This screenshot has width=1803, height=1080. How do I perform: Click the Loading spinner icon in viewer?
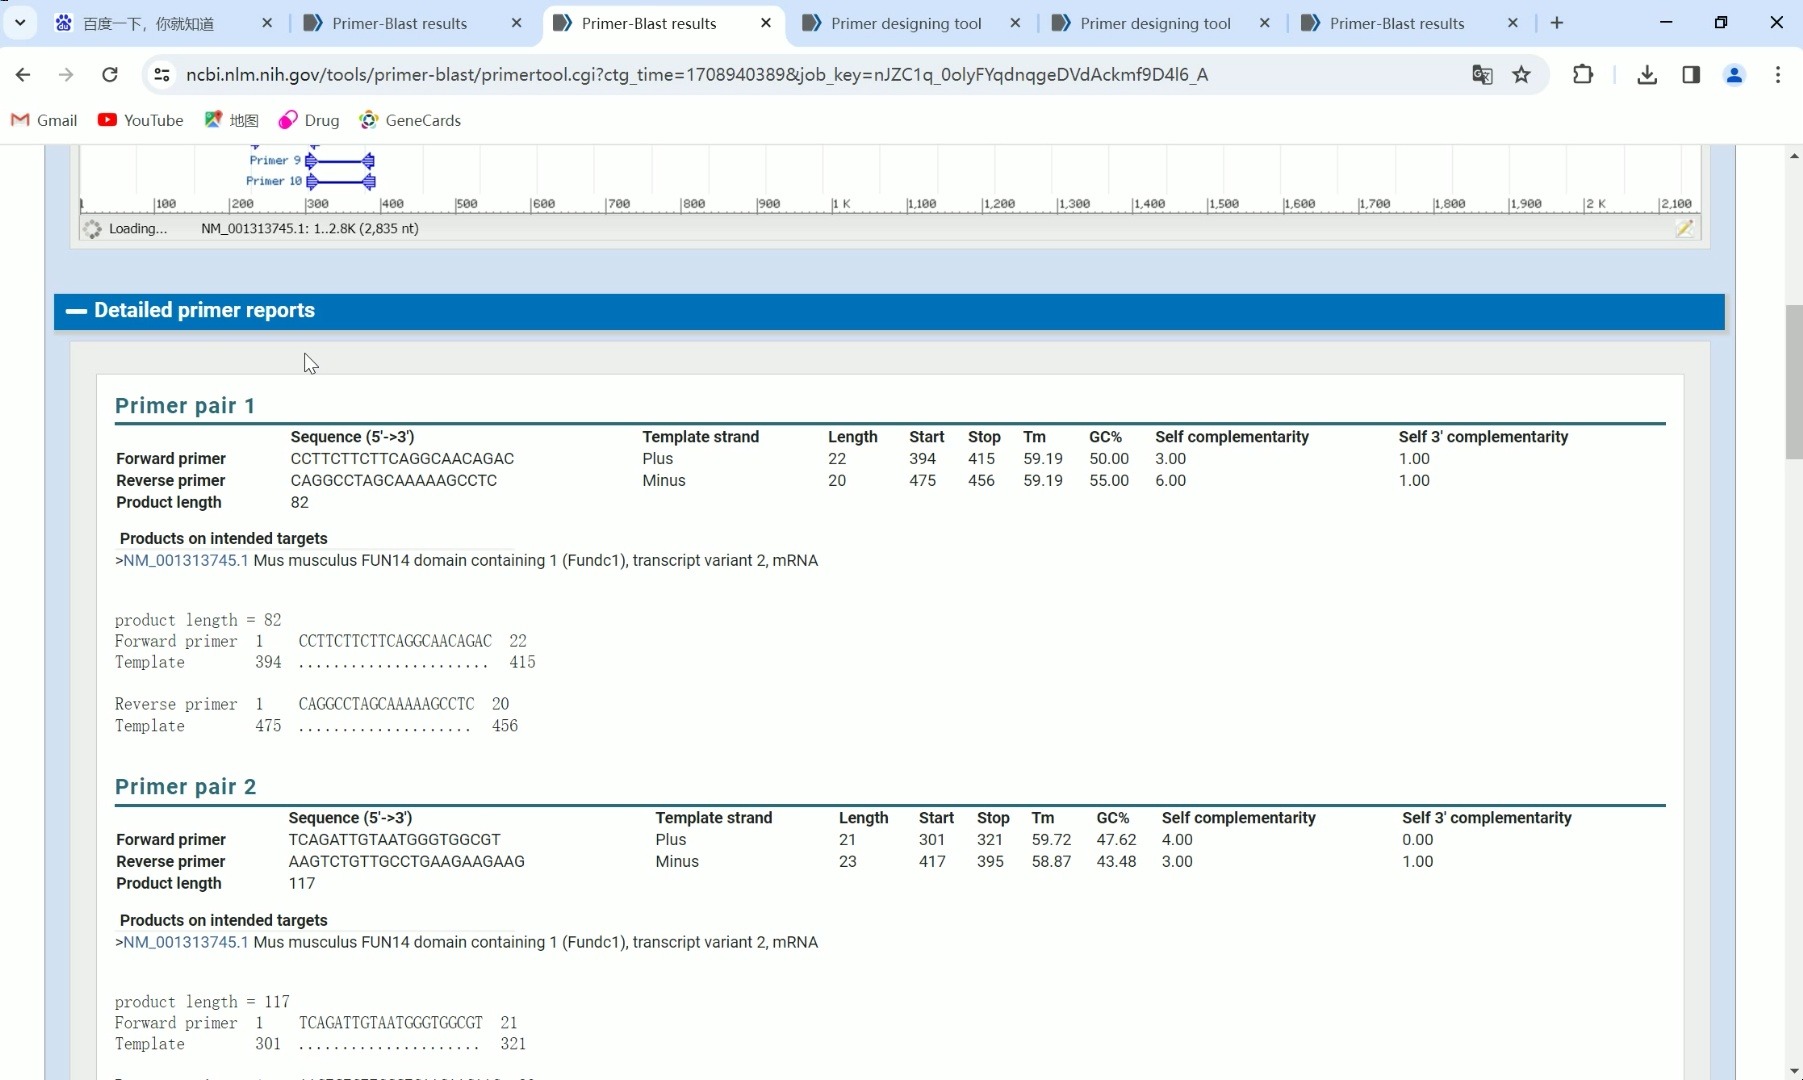(92, 229)
